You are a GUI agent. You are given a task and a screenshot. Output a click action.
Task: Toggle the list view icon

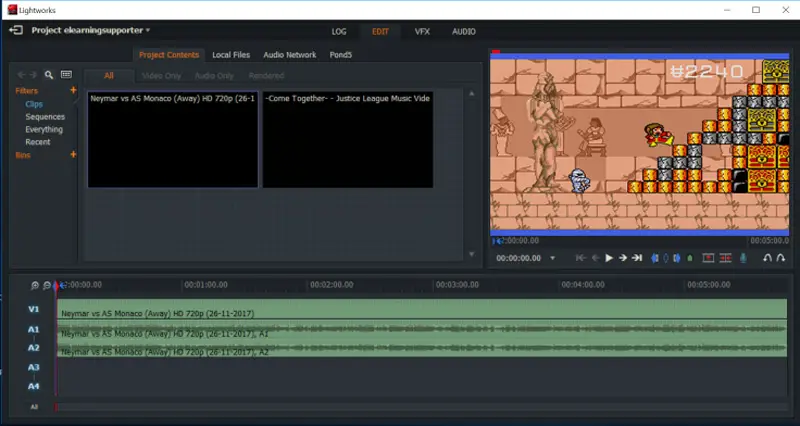click(66, 74)
